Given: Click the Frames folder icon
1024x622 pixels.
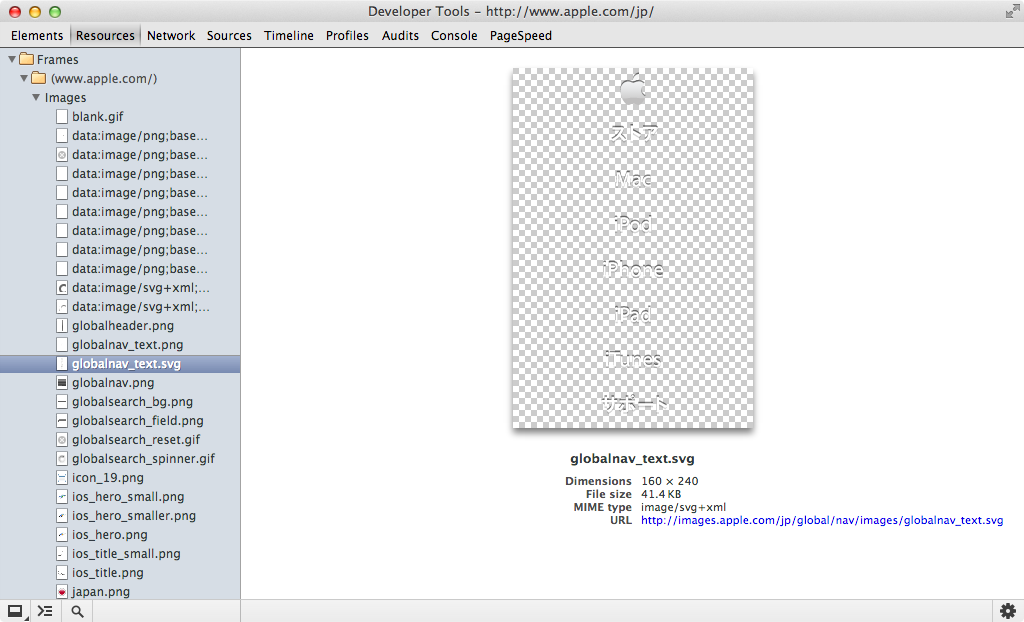Looking at the screenshot, I should (x=27, y=59).
